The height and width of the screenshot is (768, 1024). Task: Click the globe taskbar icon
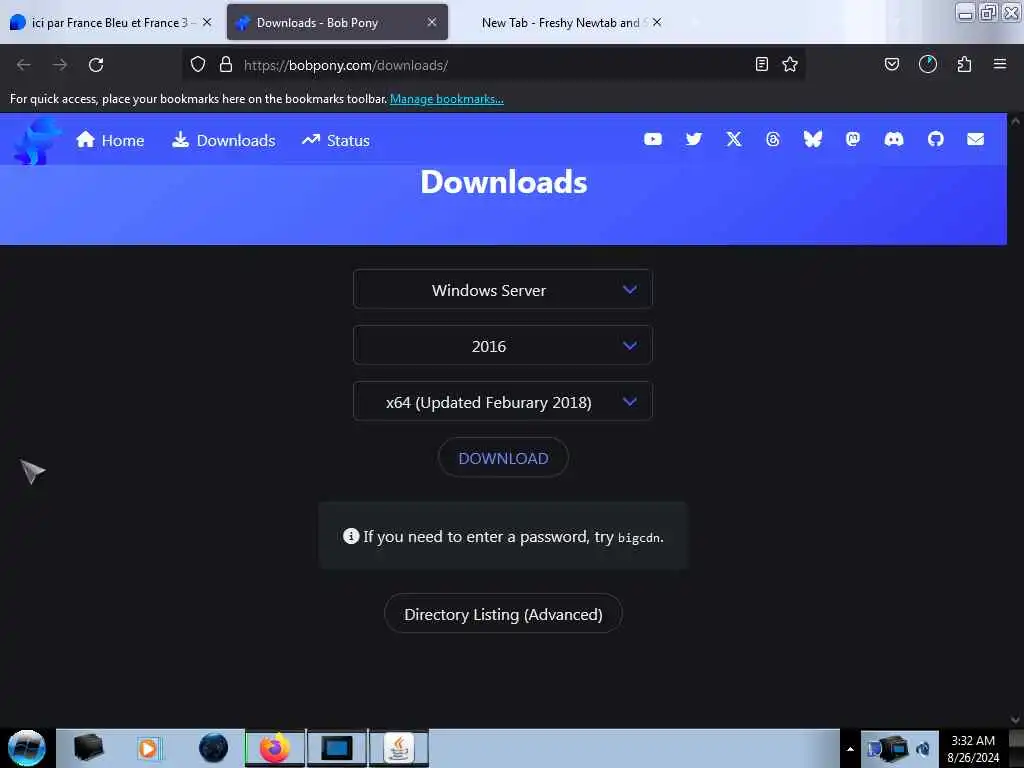[213, 748]
